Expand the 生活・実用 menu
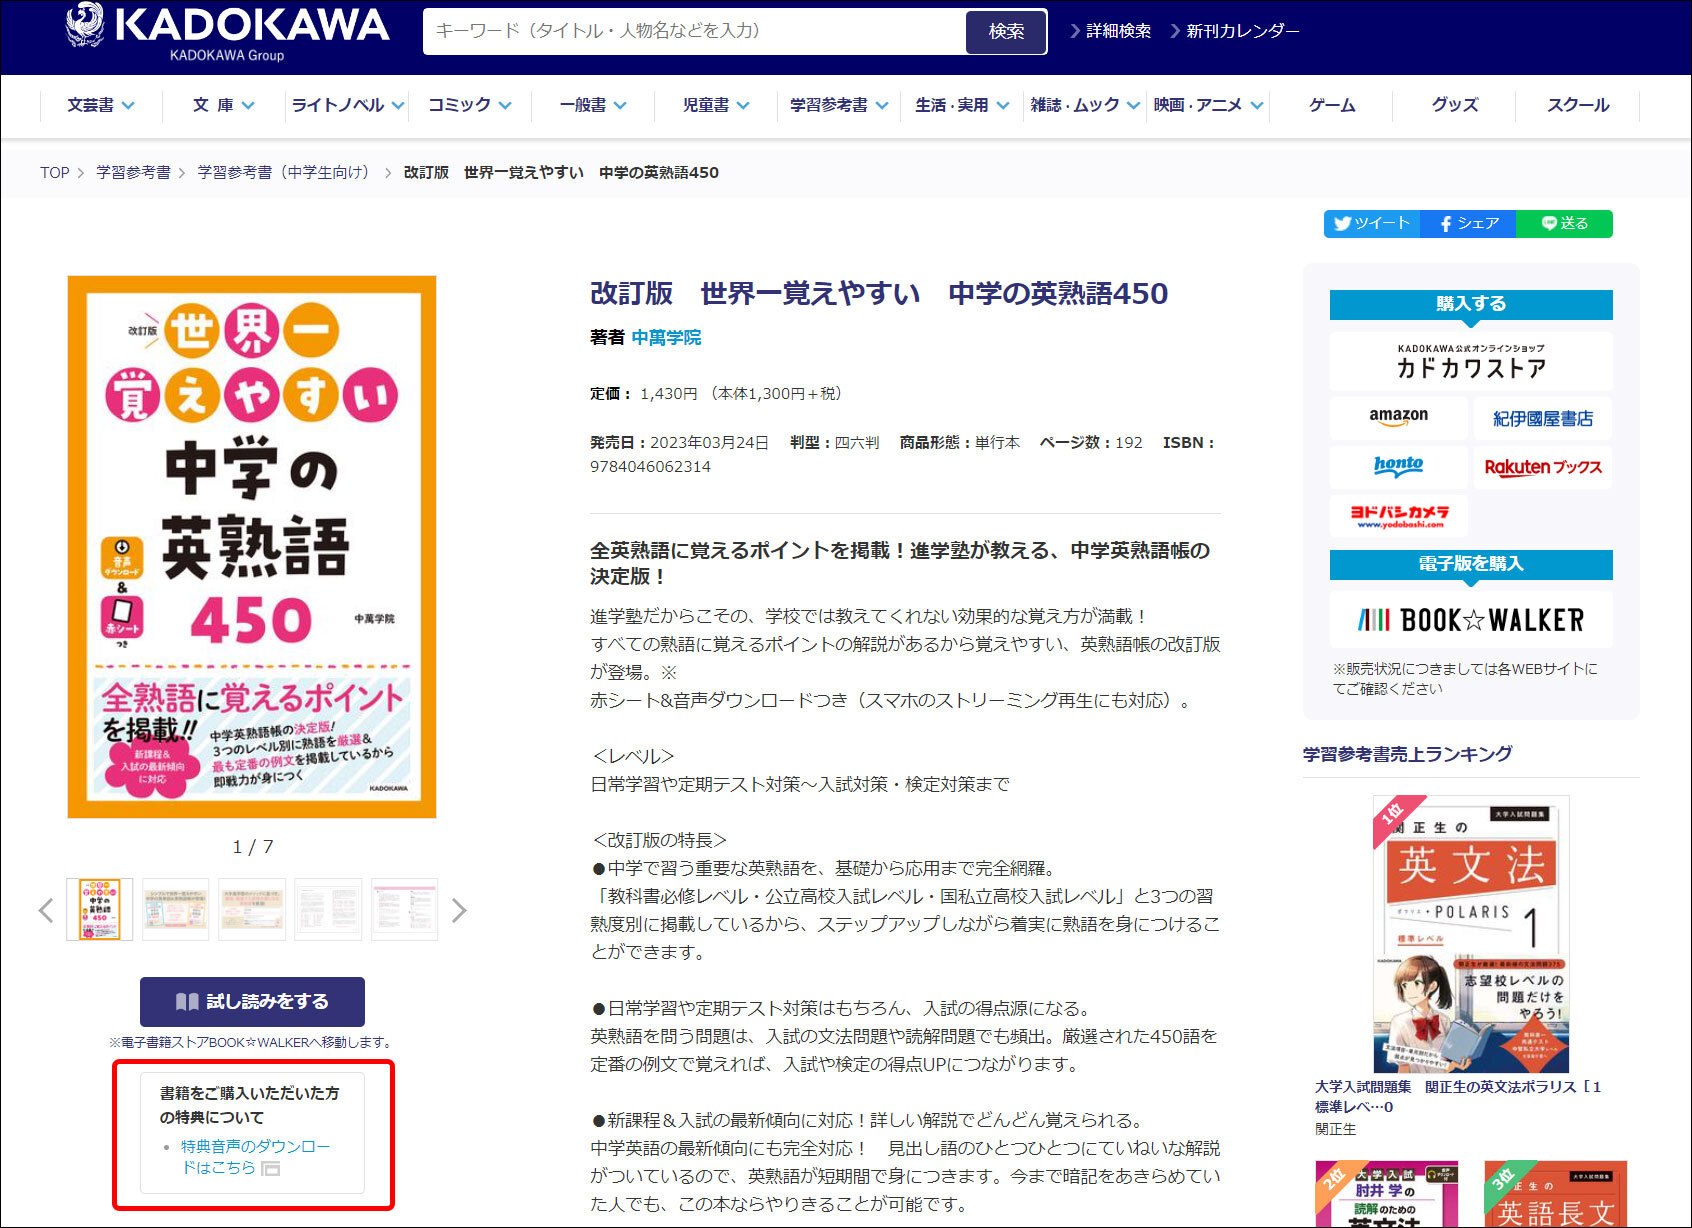The width and height of the screenshot is (1692, 1228). coord(962,105)
